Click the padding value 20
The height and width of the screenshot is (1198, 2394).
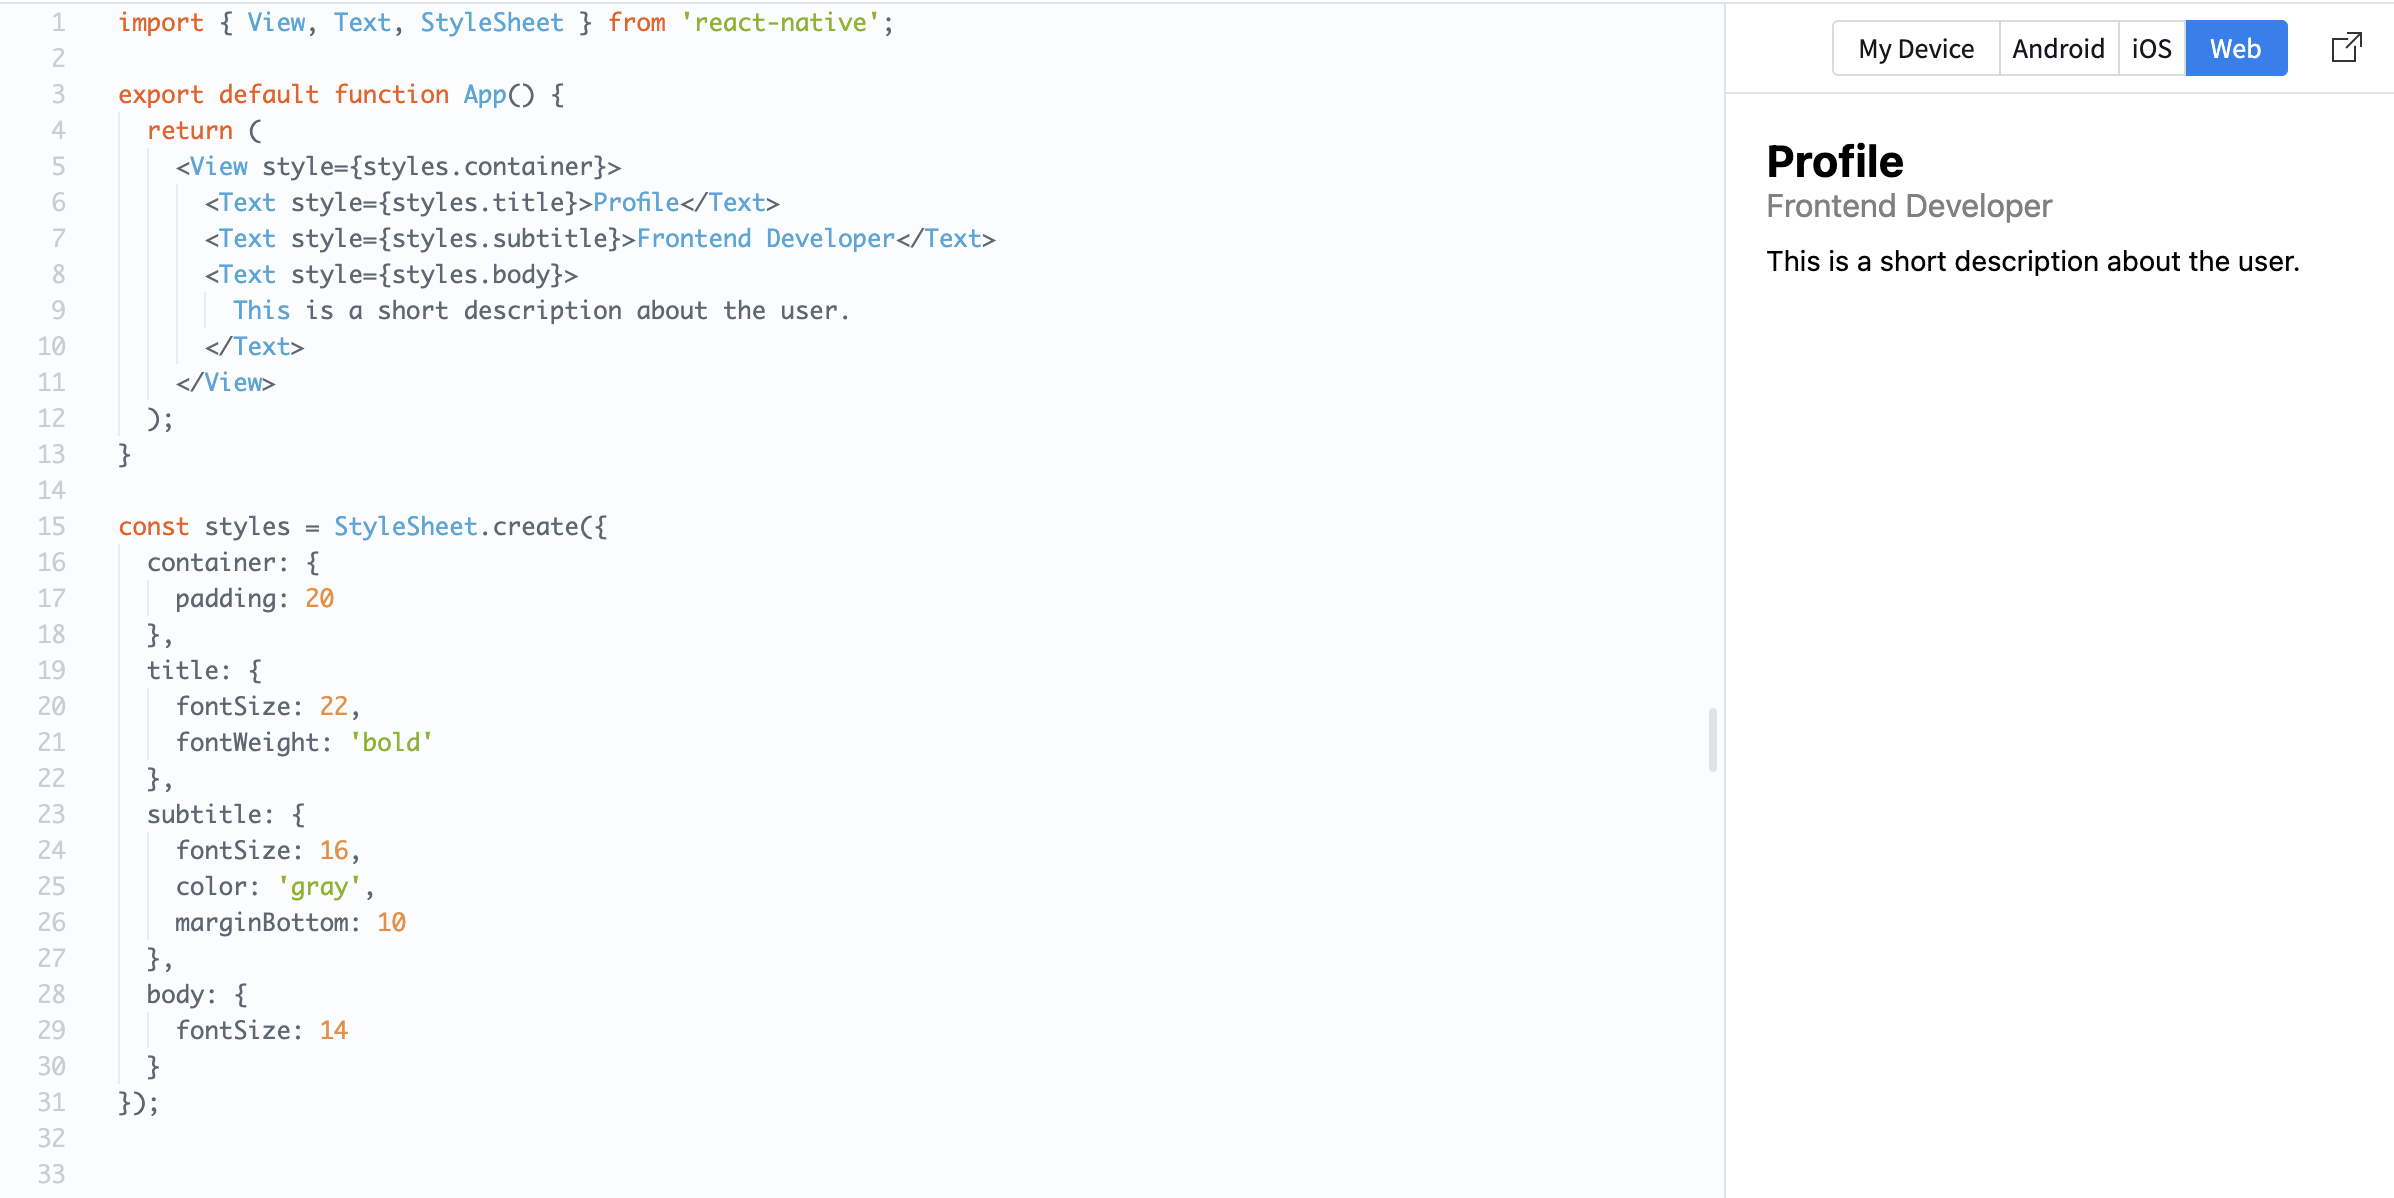(x=319, y=599)
